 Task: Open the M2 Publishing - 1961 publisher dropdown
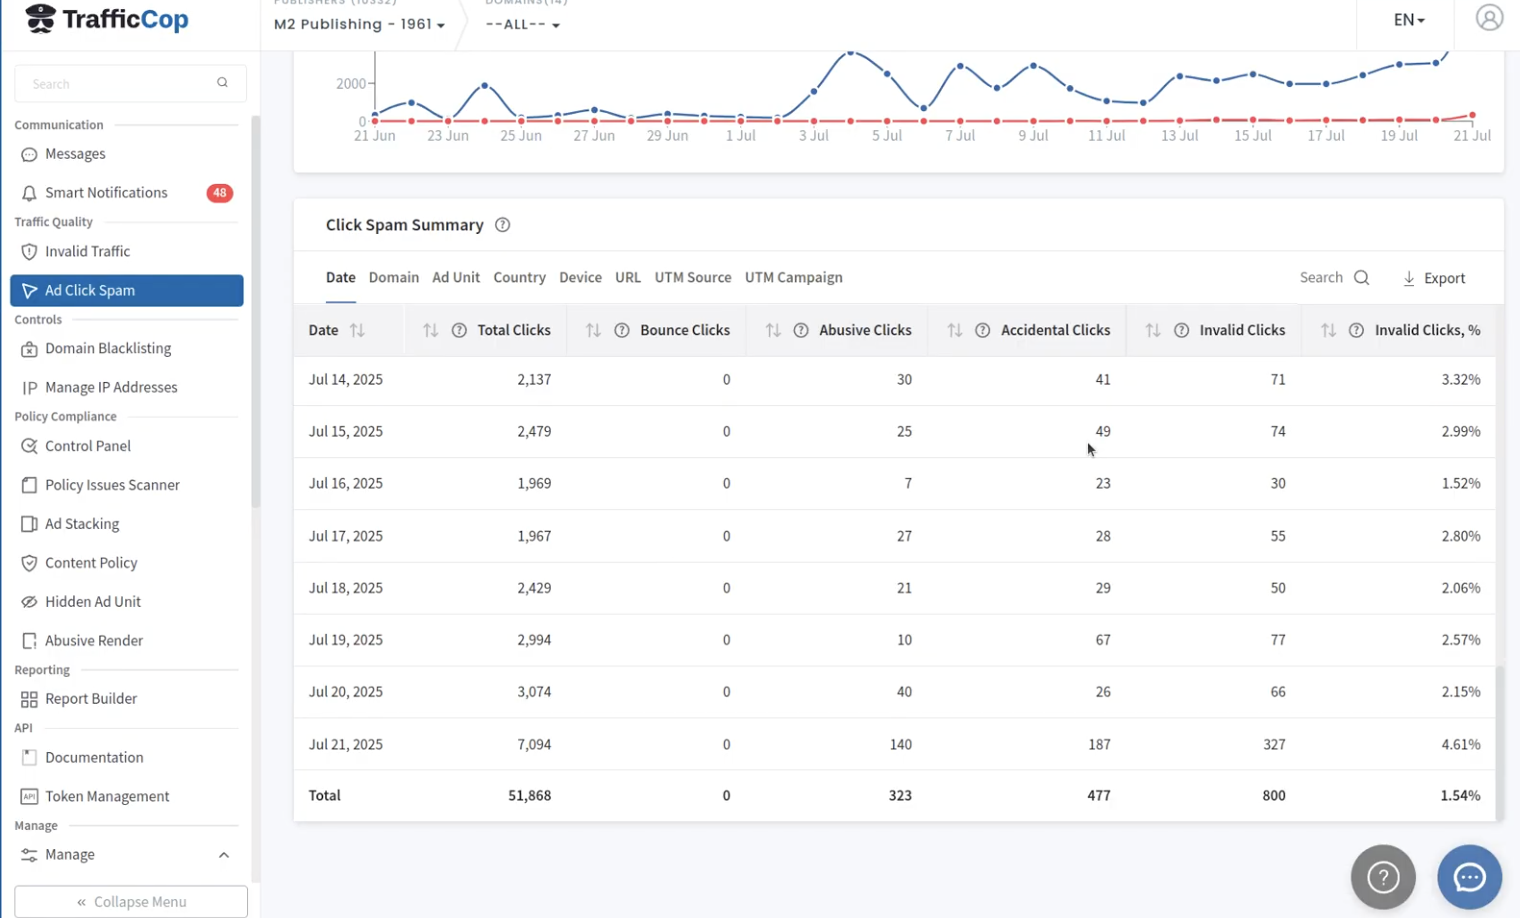[x=359, y=24]
